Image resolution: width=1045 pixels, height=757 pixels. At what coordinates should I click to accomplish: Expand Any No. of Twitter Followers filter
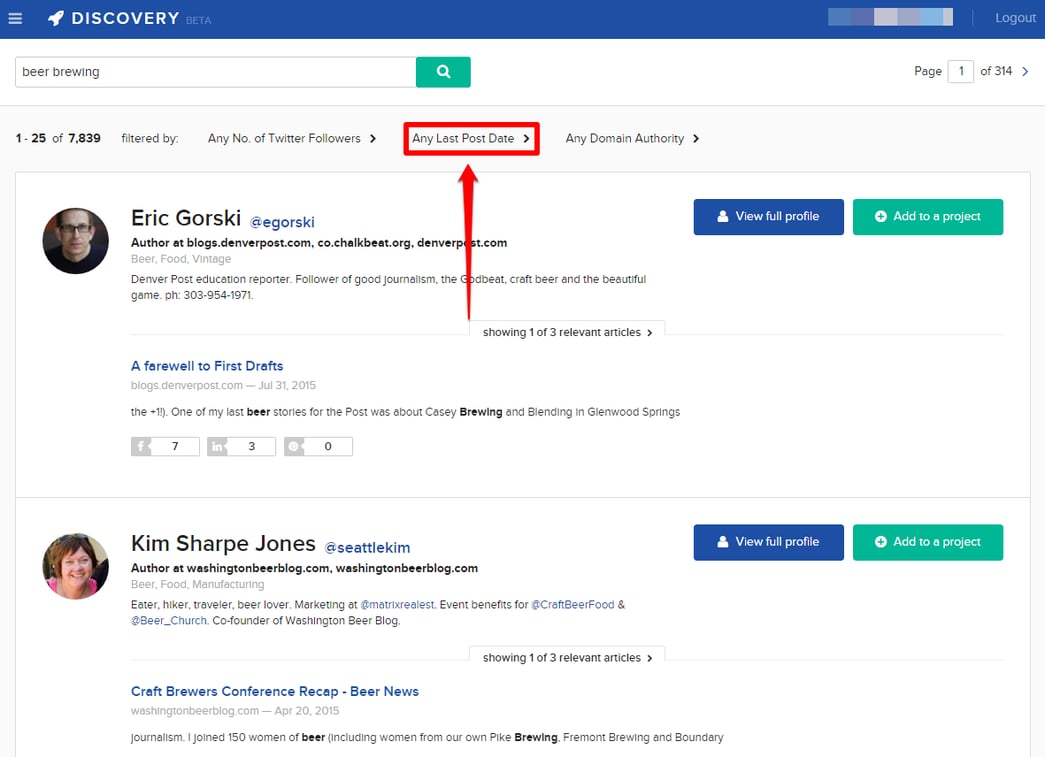[x=292, y=139]
